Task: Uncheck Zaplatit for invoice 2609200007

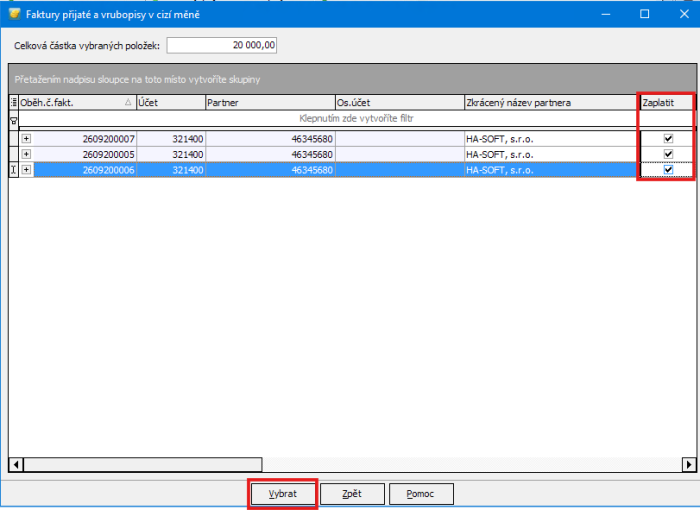Action: 668,138
